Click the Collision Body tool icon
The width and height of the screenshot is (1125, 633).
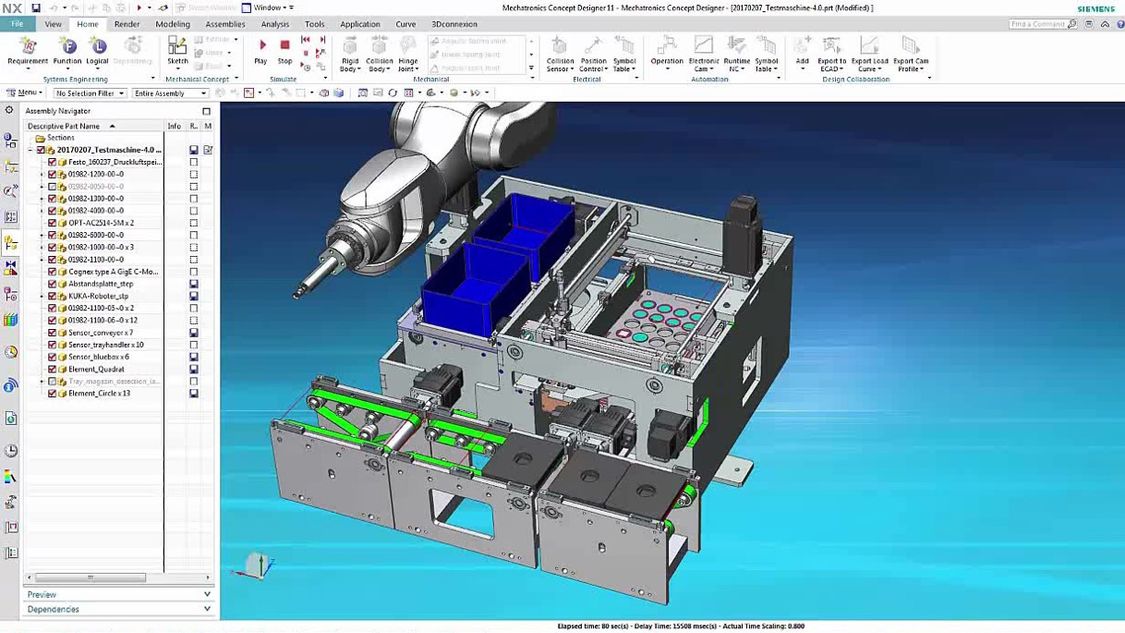pyautogui.click(x=379, y=46)
